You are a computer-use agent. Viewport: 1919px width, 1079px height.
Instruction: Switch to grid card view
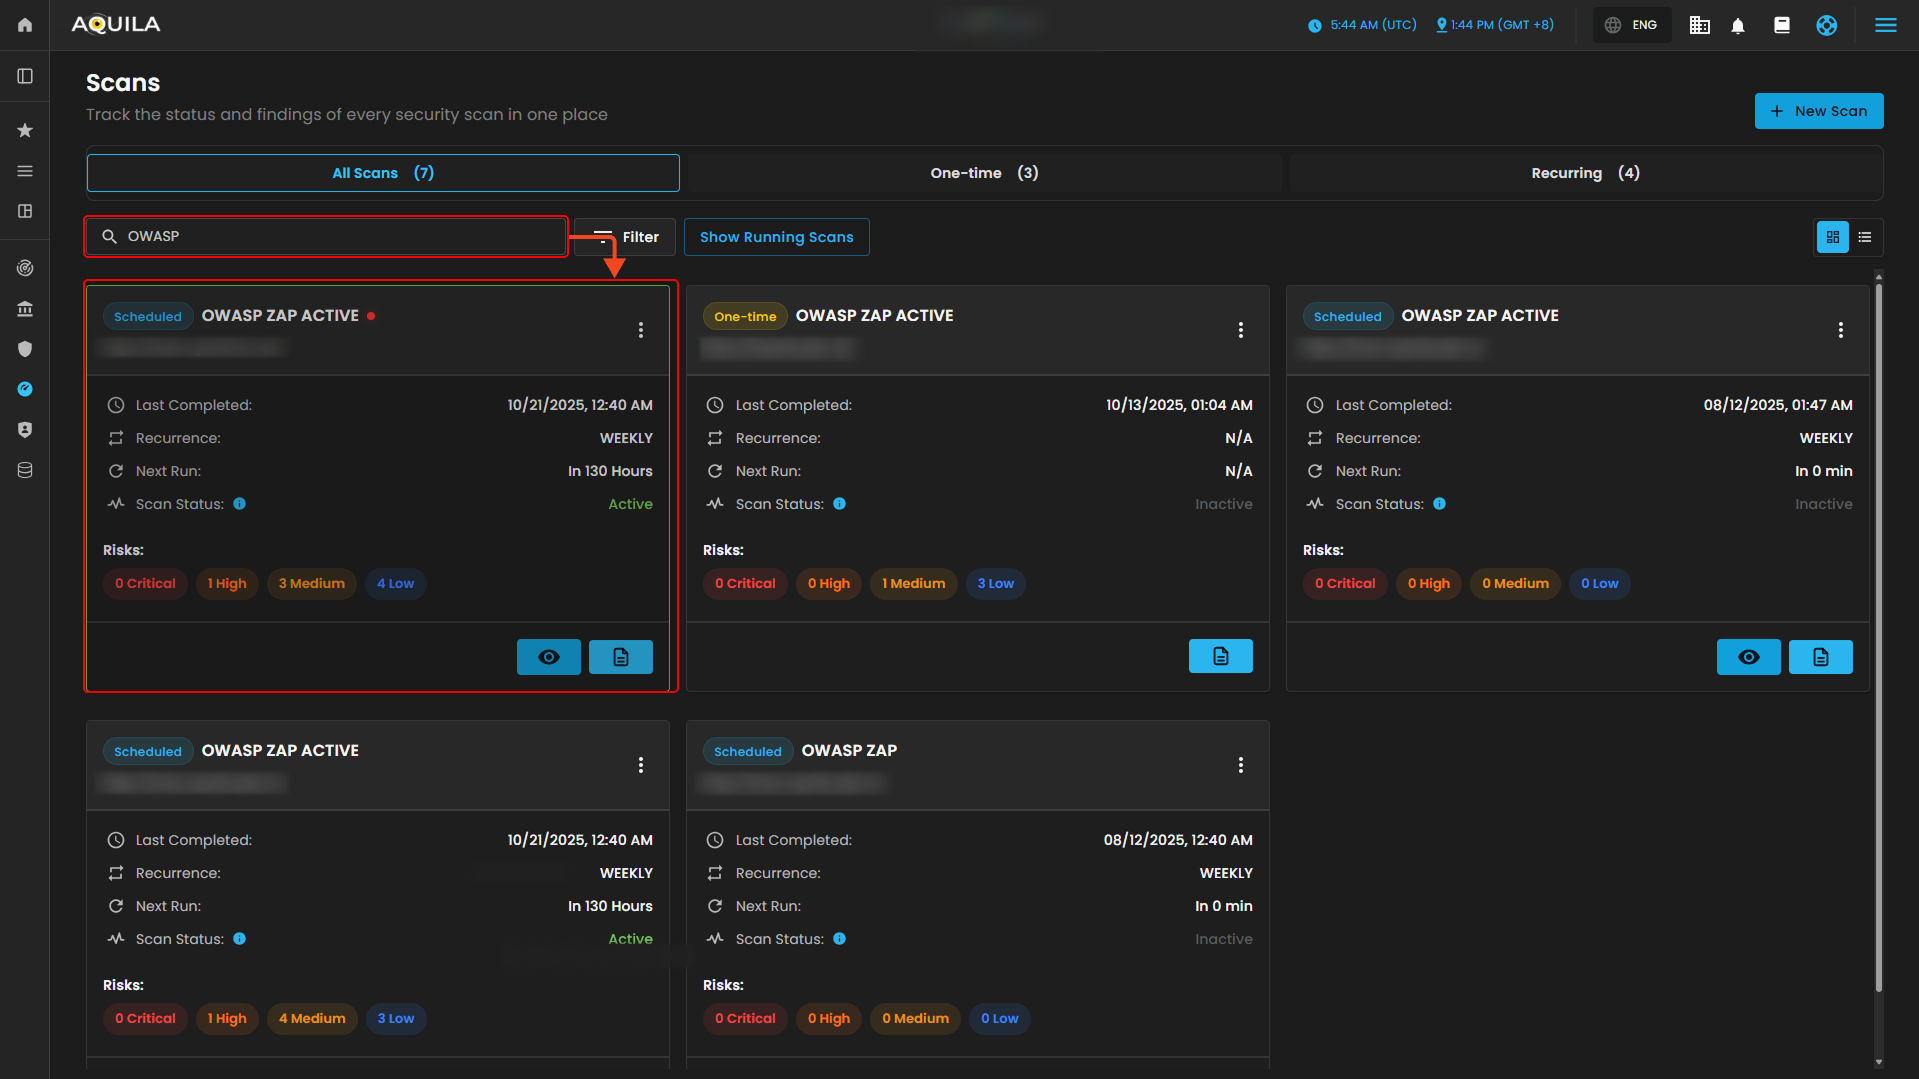tap(1832, 237)
